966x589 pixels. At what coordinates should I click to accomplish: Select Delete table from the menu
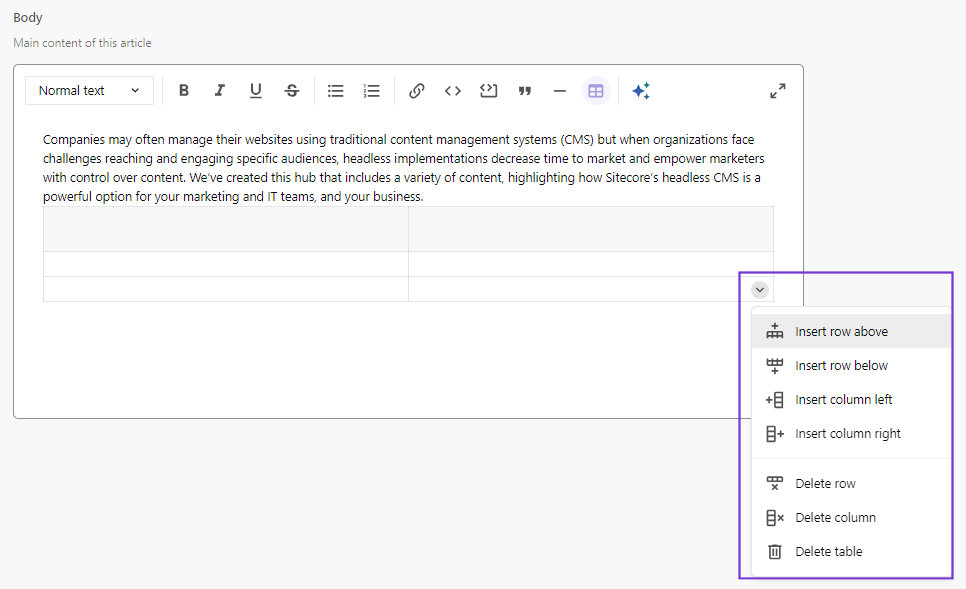pyautogui.click(x=851, y=551)
